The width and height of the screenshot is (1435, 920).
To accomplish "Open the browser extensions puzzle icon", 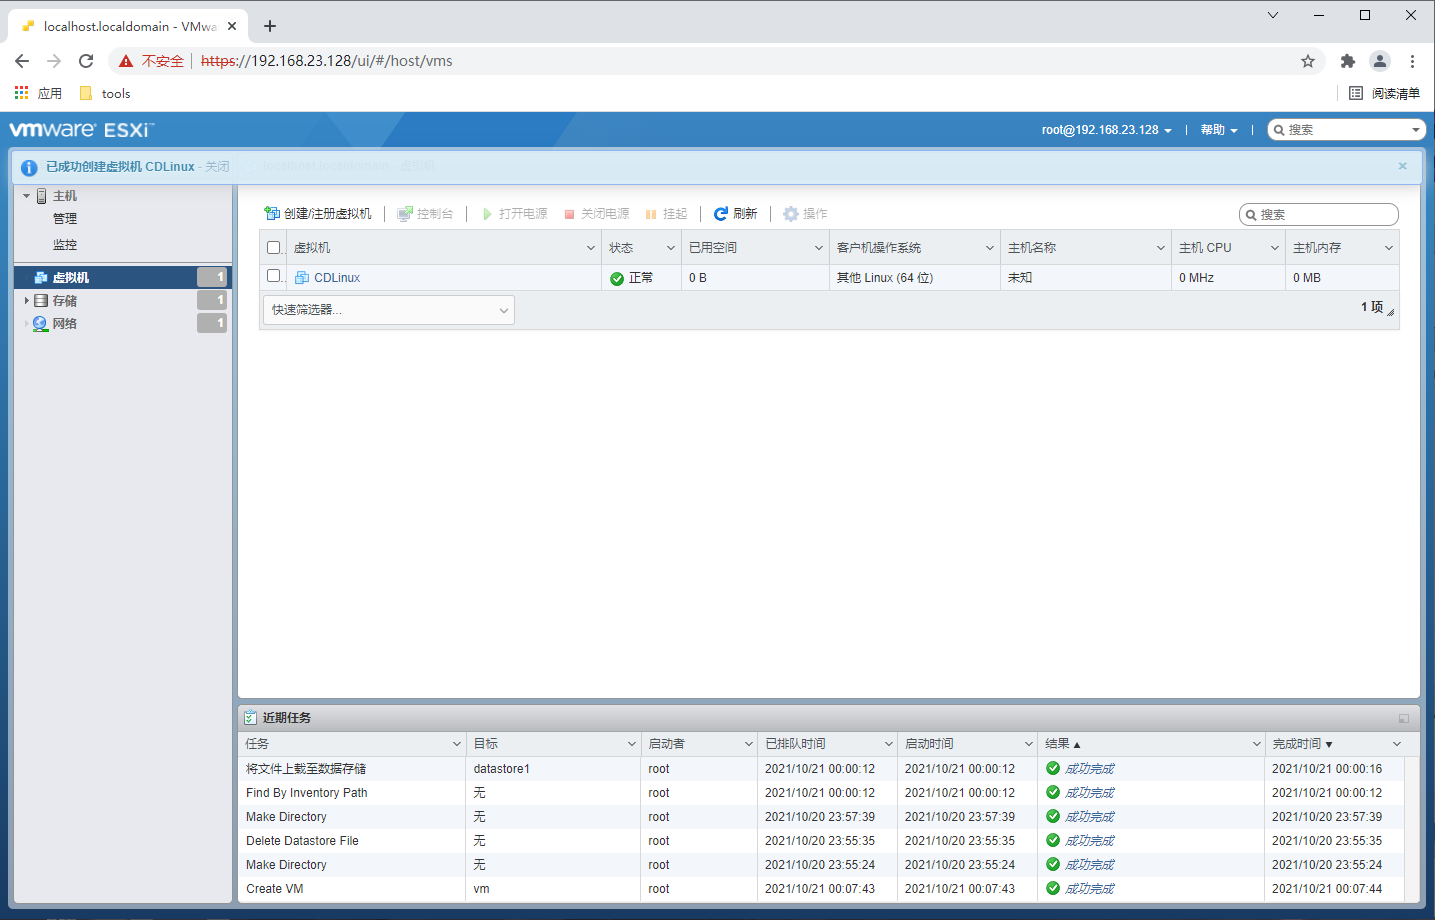I will [1348, 61].
